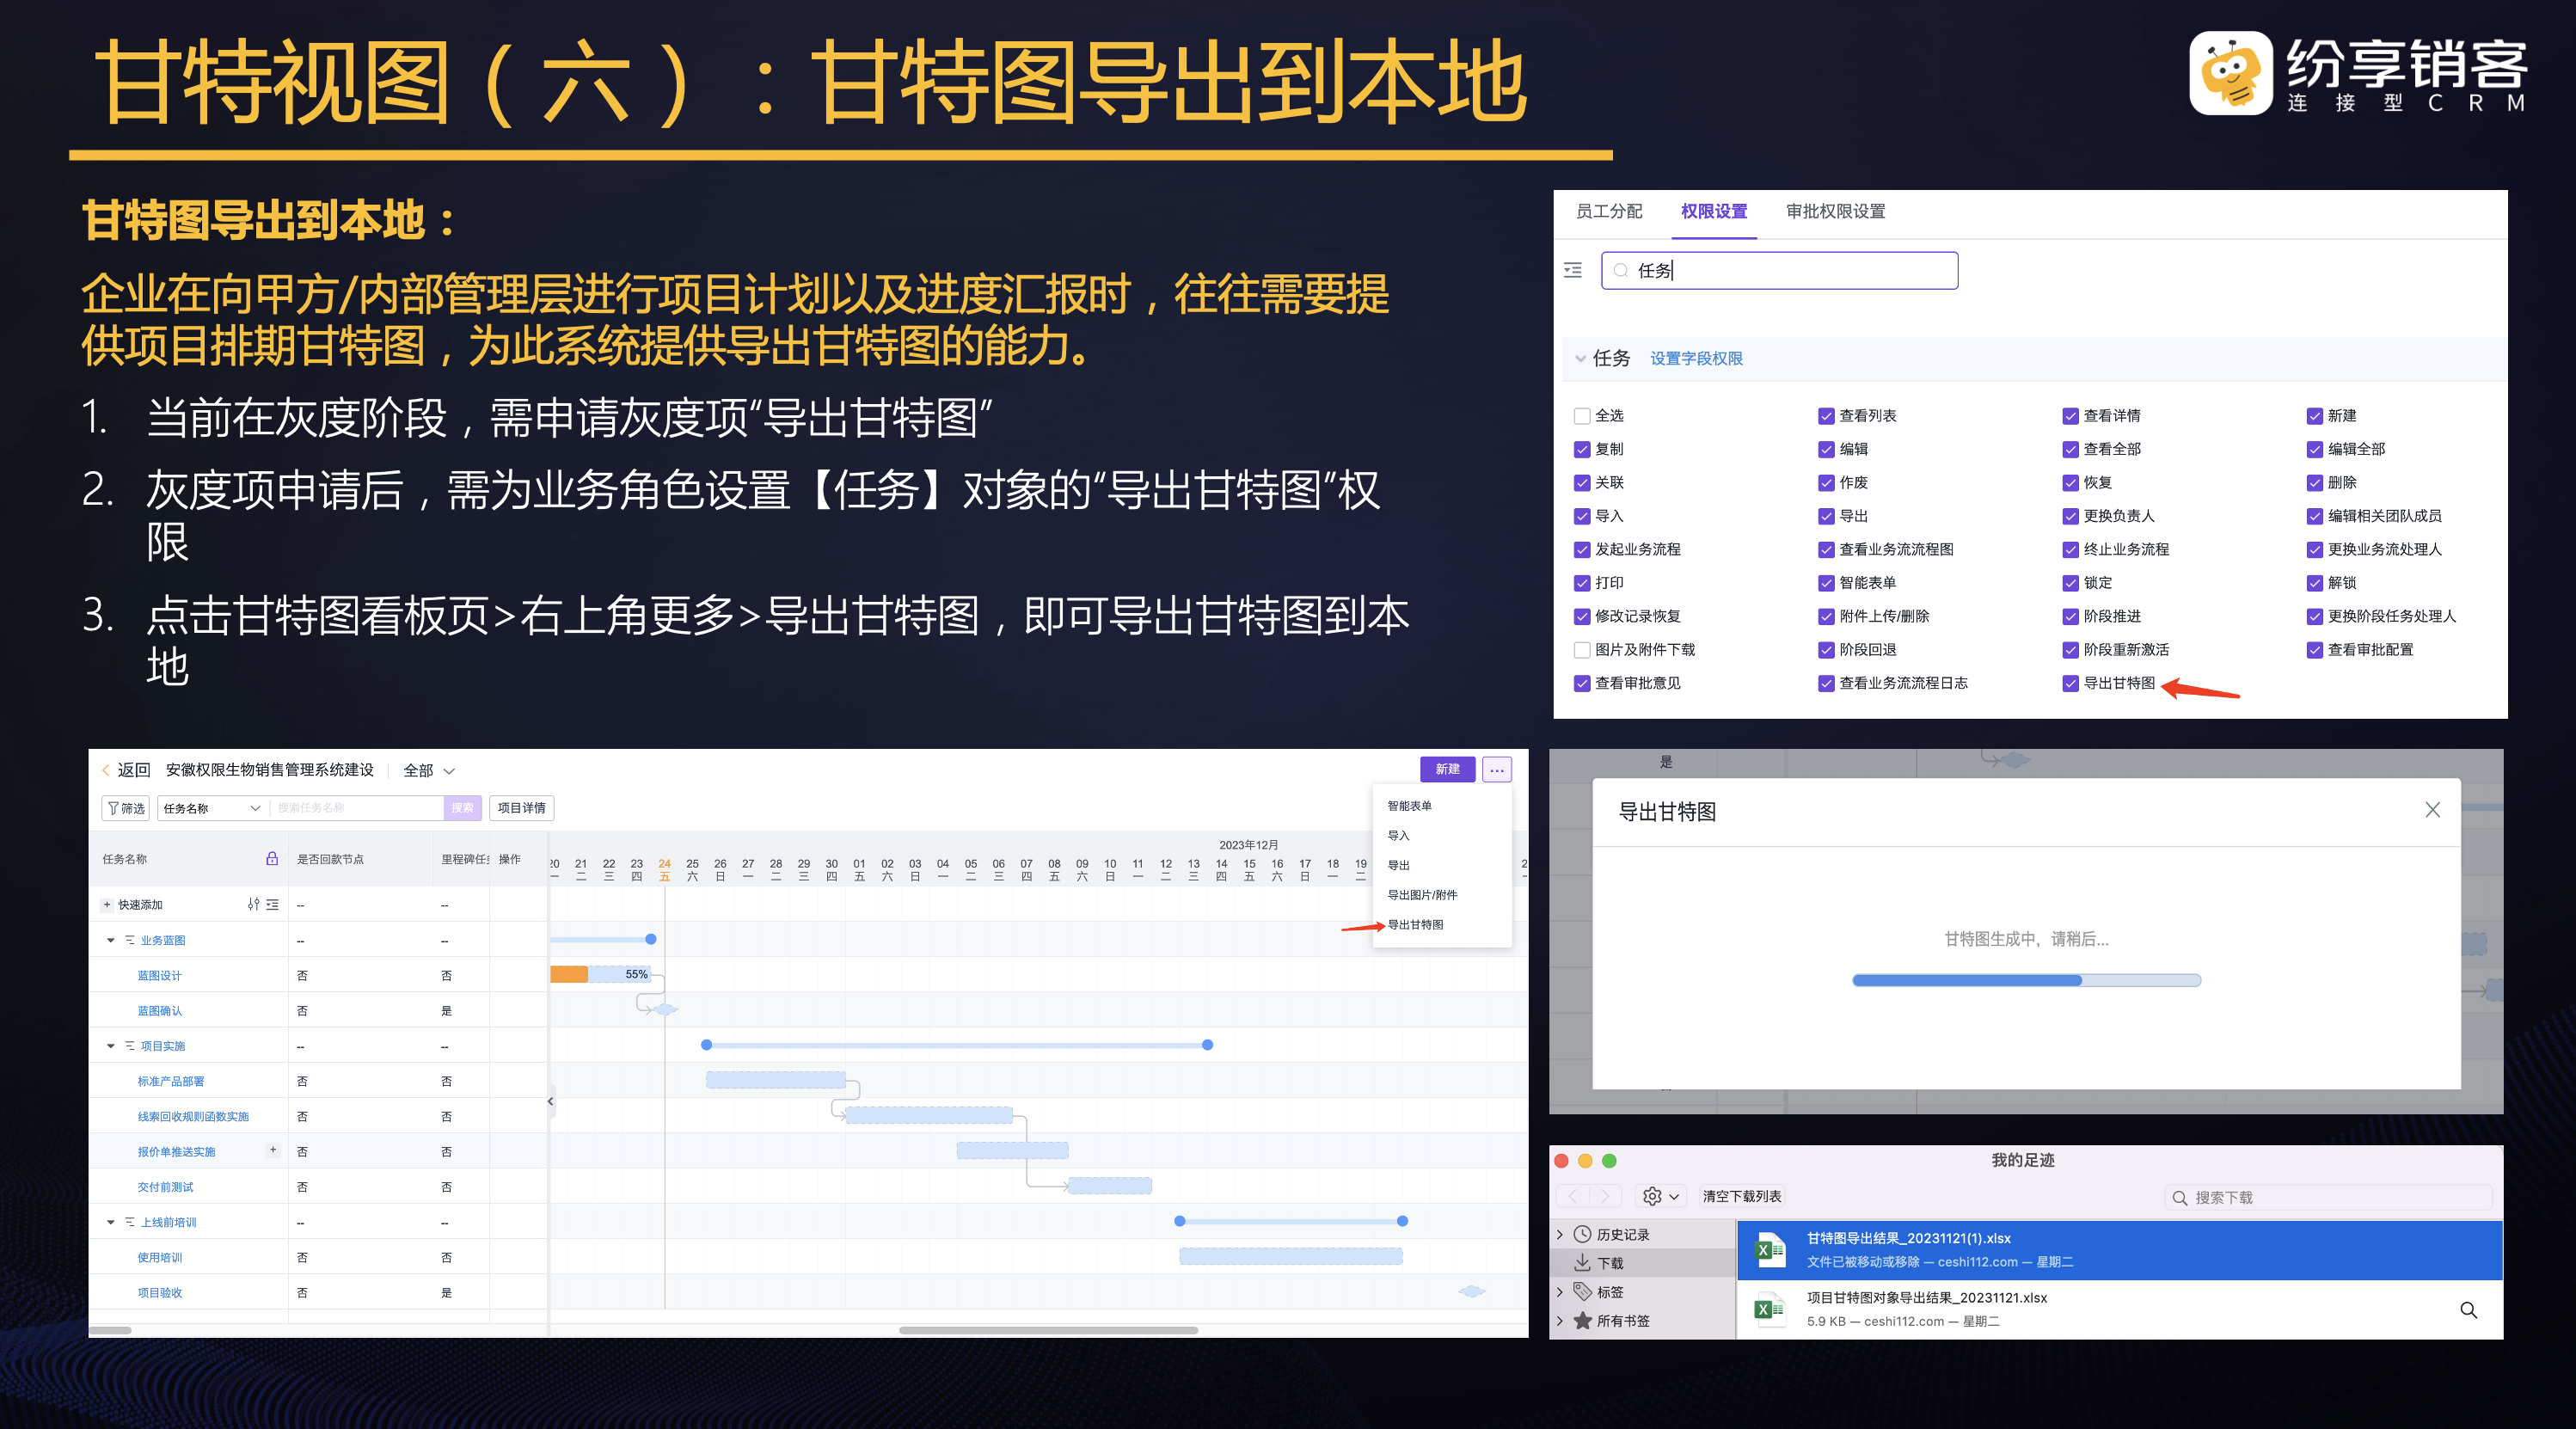Toggle the 查看审批配置 checkbox
The width and height of the screenshot is (2576, 1429).
(2314, 650)
